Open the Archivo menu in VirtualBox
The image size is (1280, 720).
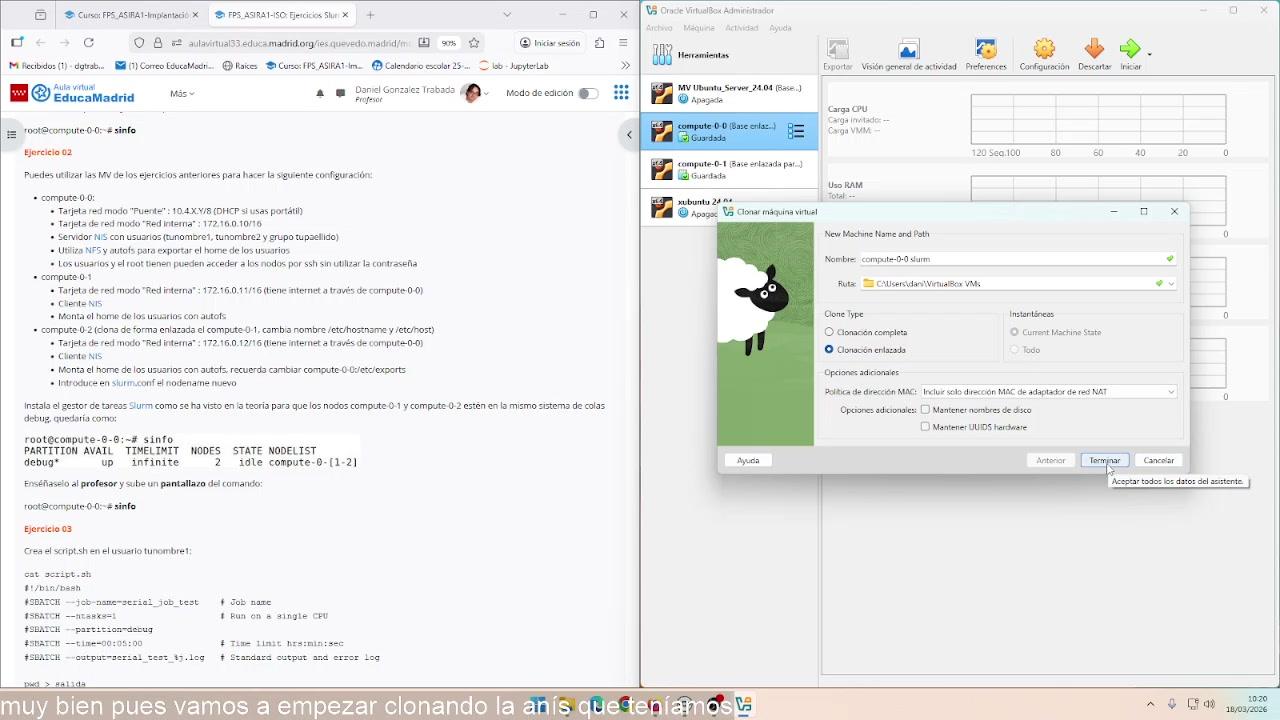tap(659, 28)
